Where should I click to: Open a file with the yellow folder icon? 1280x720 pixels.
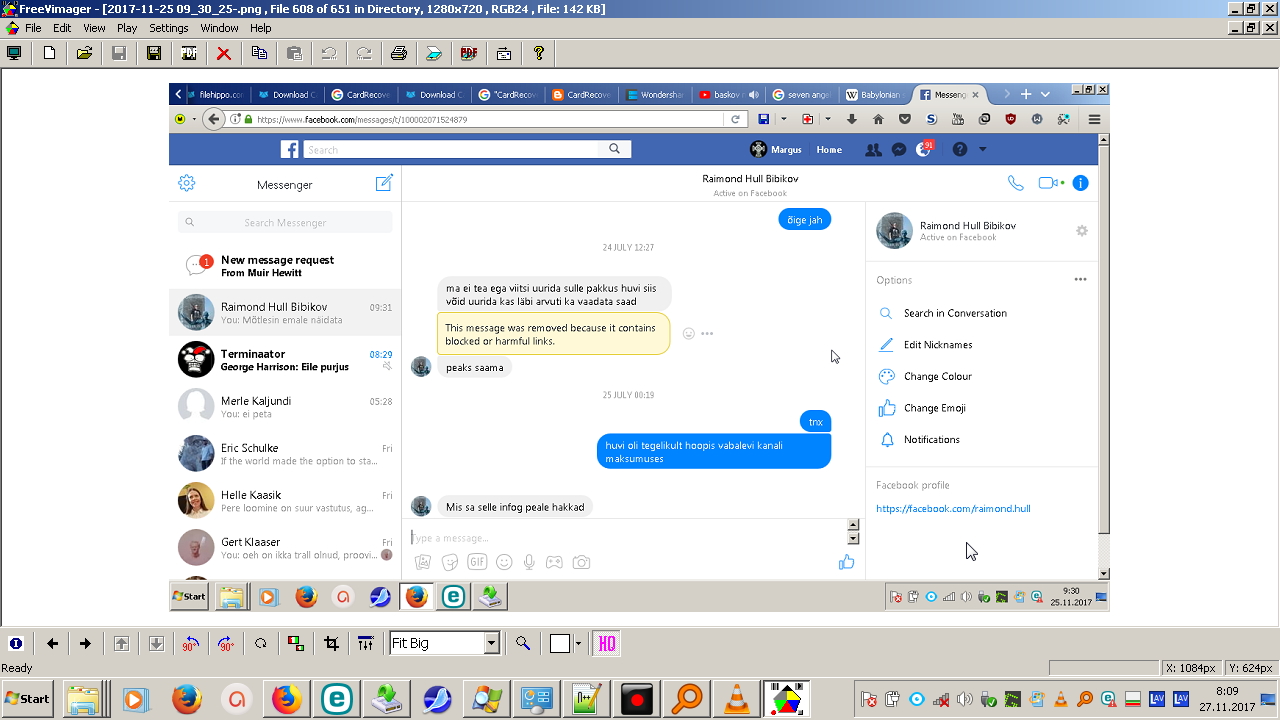pos(84,53)
